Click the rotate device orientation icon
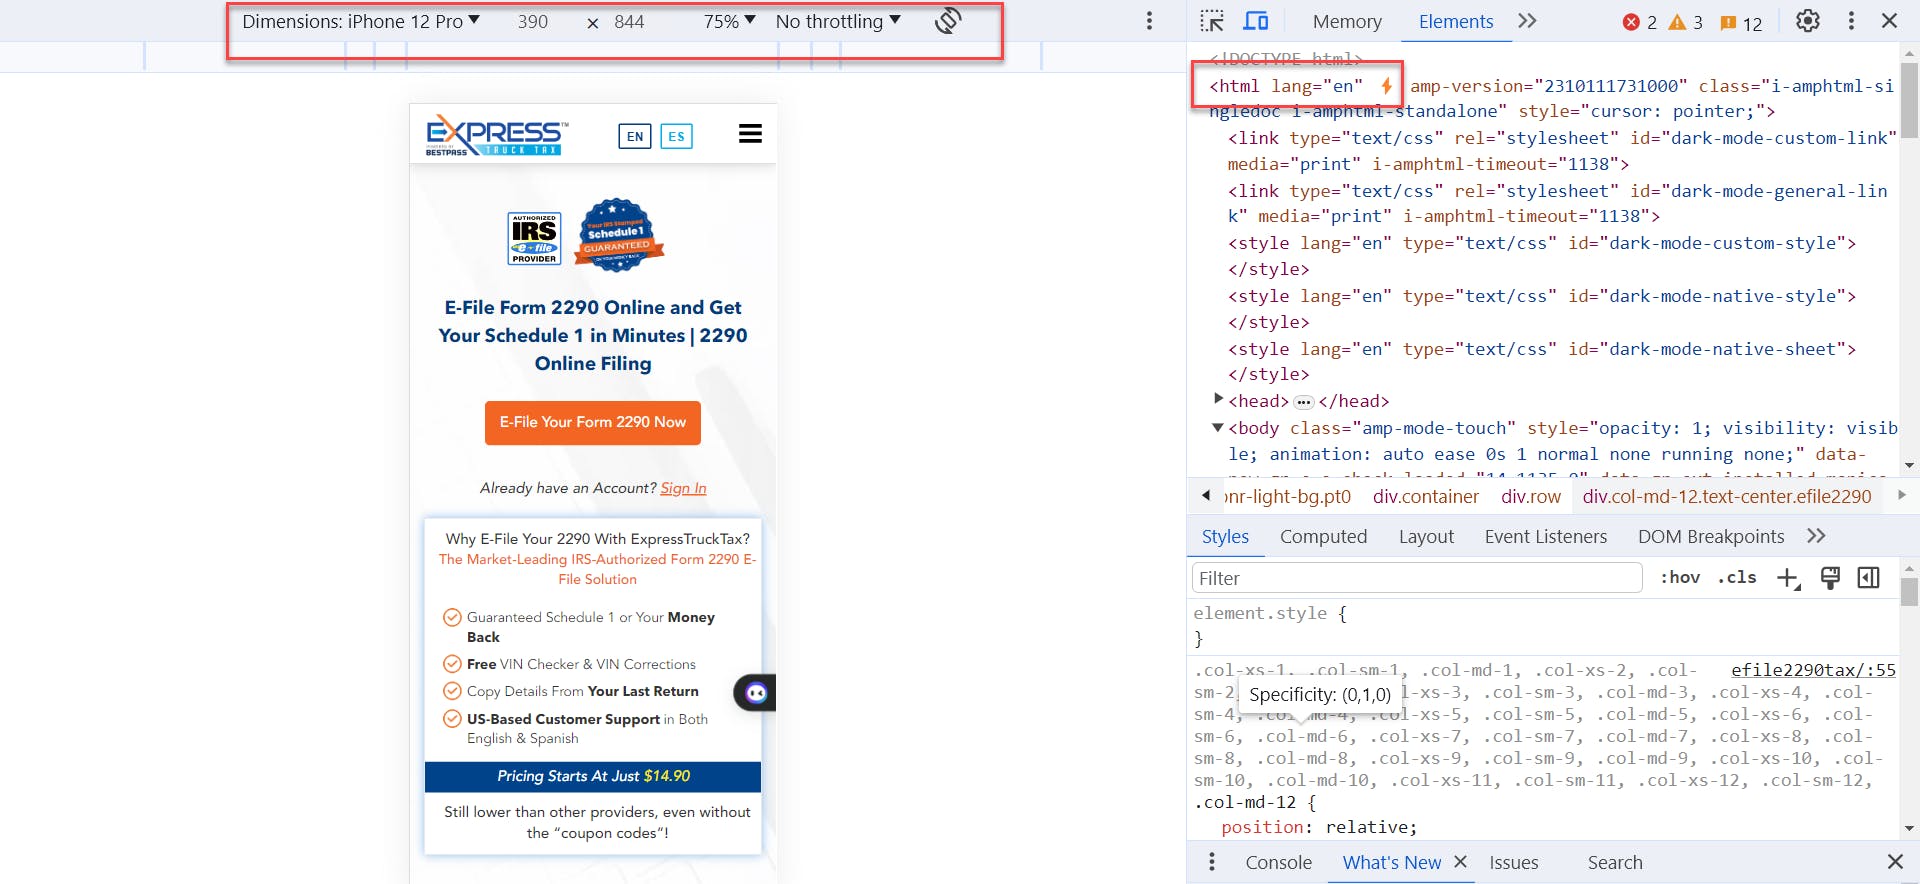This screenshot has height=884, width=1920. (x=948, y=21)
